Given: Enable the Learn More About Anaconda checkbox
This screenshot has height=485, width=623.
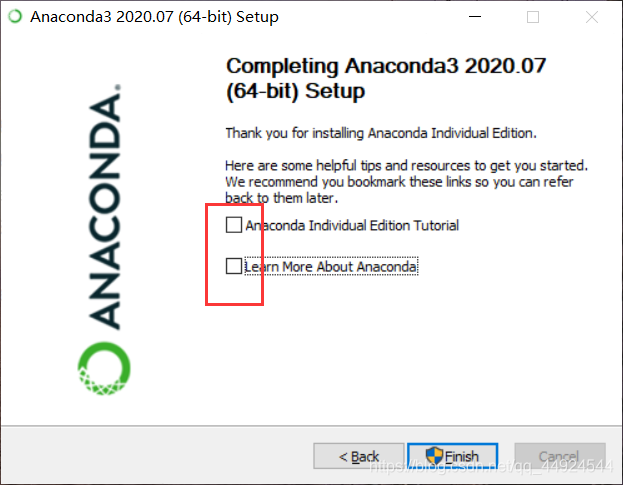Looking at the screenshot, I should point(234,266).
